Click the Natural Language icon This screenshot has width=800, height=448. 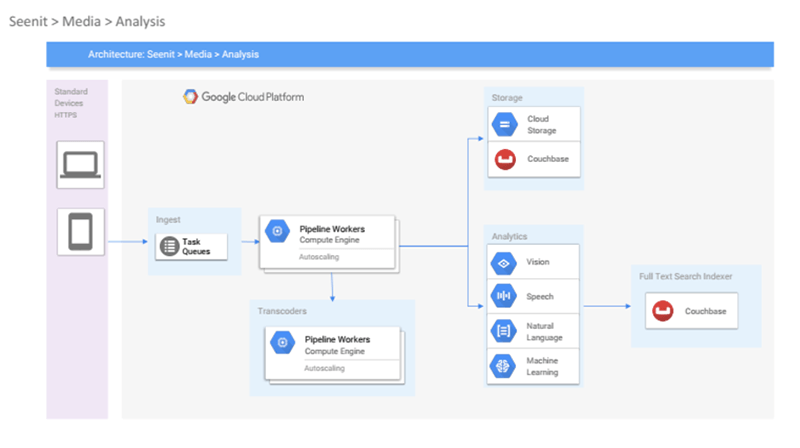click(504, 331)
